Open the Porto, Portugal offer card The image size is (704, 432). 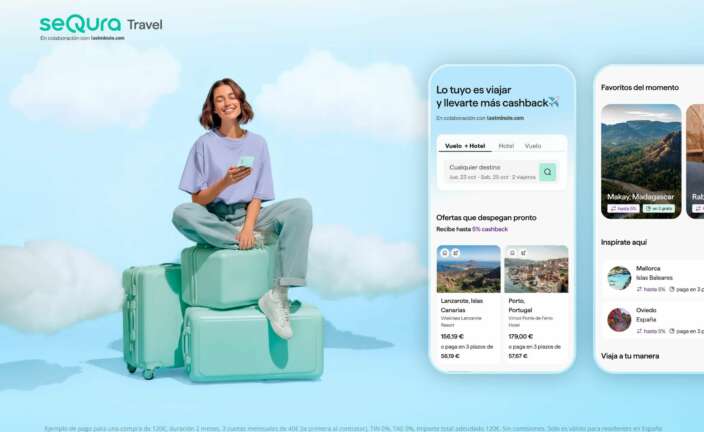pyautogui.click(x=537, y=304)
